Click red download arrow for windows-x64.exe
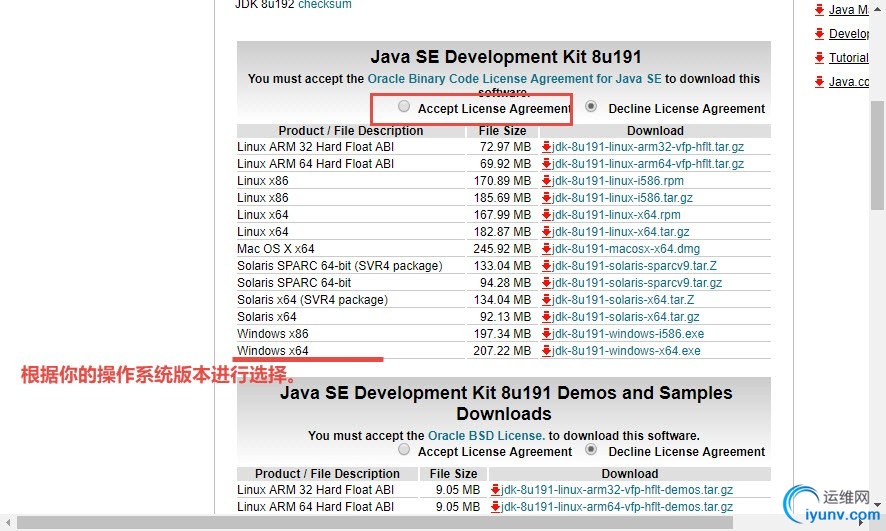Image resolution: width=886 pixels, height=531 pixels. [x=546, y=351]
